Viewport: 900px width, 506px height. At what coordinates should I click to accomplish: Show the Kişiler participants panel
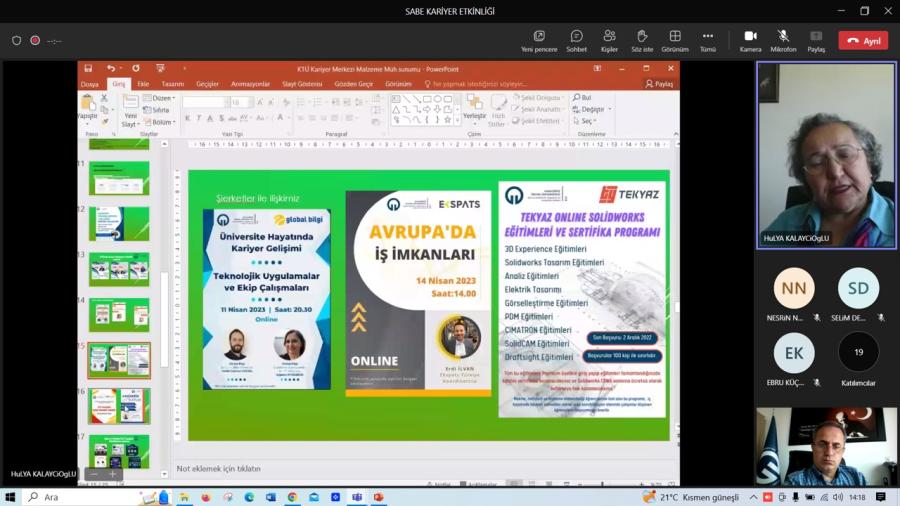609,41
